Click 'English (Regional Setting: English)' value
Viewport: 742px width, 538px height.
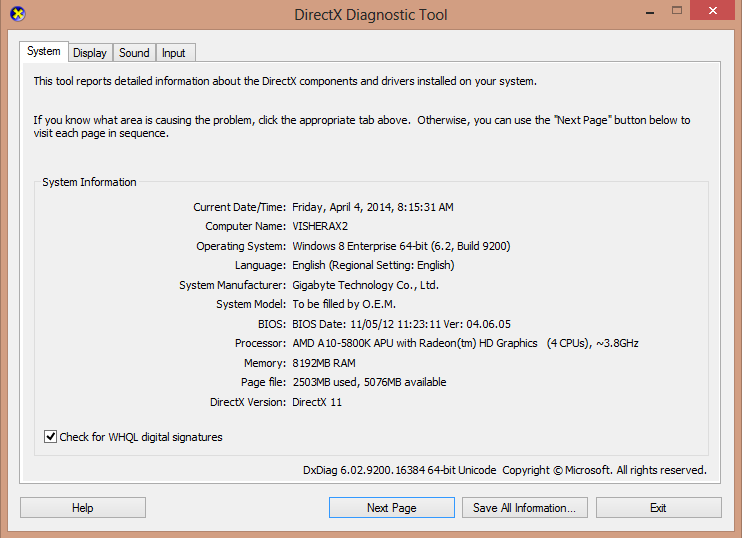(x=373, y=265)
